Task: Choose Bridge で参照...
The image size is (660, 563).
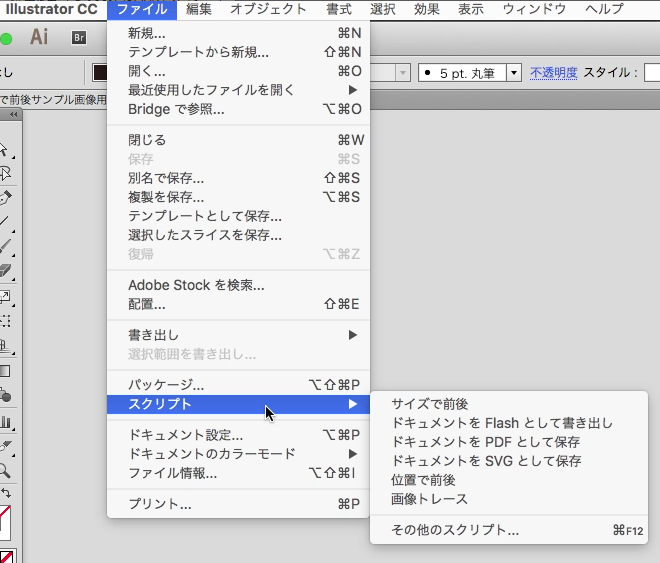Action: tap(238, 109)
